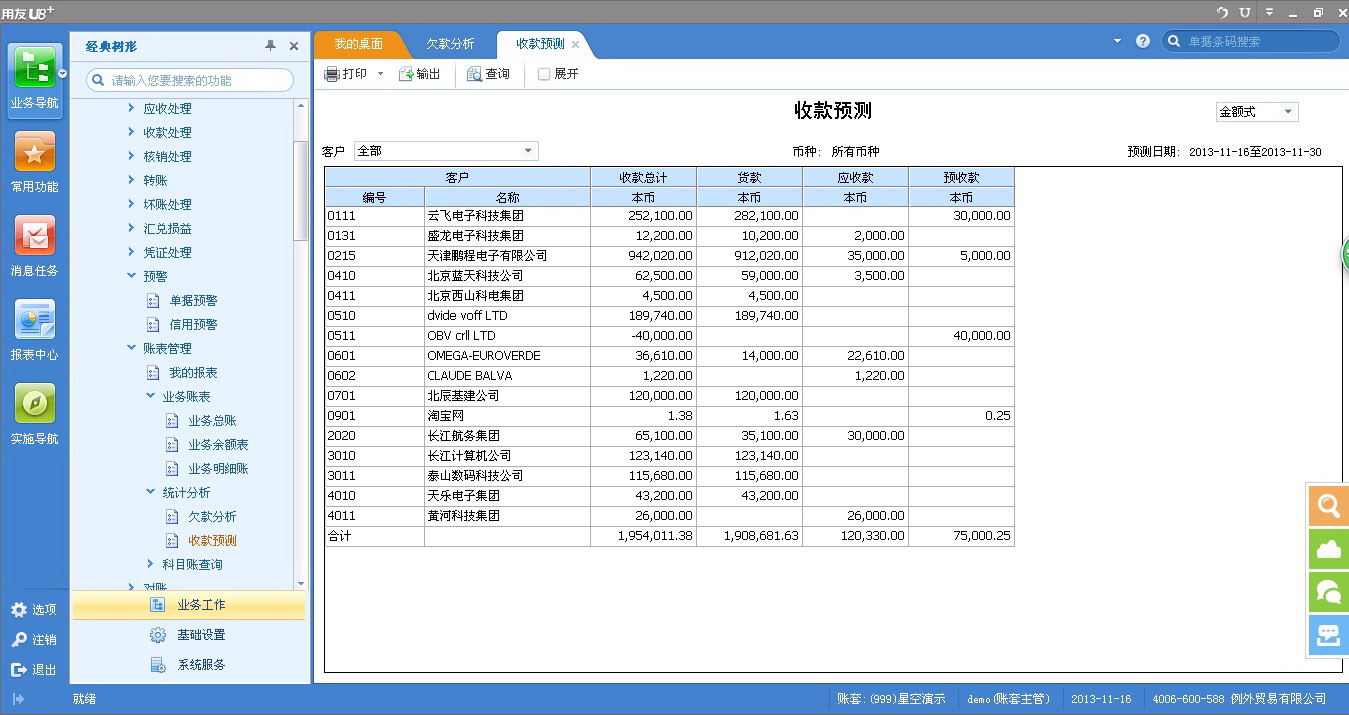Click the 打印 print toolbar button
The width and height of the screenshot is (1349, 715).
346,74
